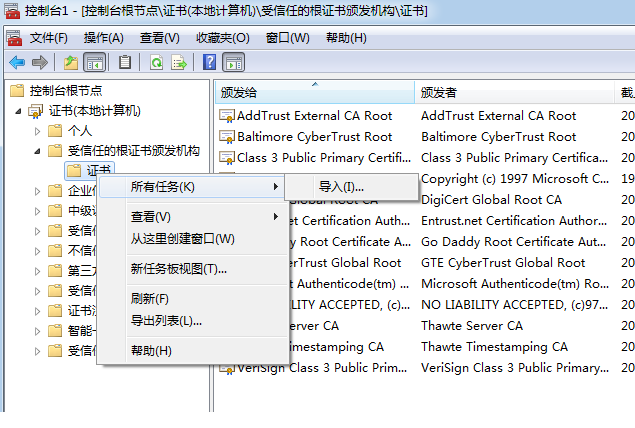This screenshot has height=428, width=635.
Task: Select the Baltimore CyberTrust Root row text
Action: pyautogui.click(x=315, y=137)
